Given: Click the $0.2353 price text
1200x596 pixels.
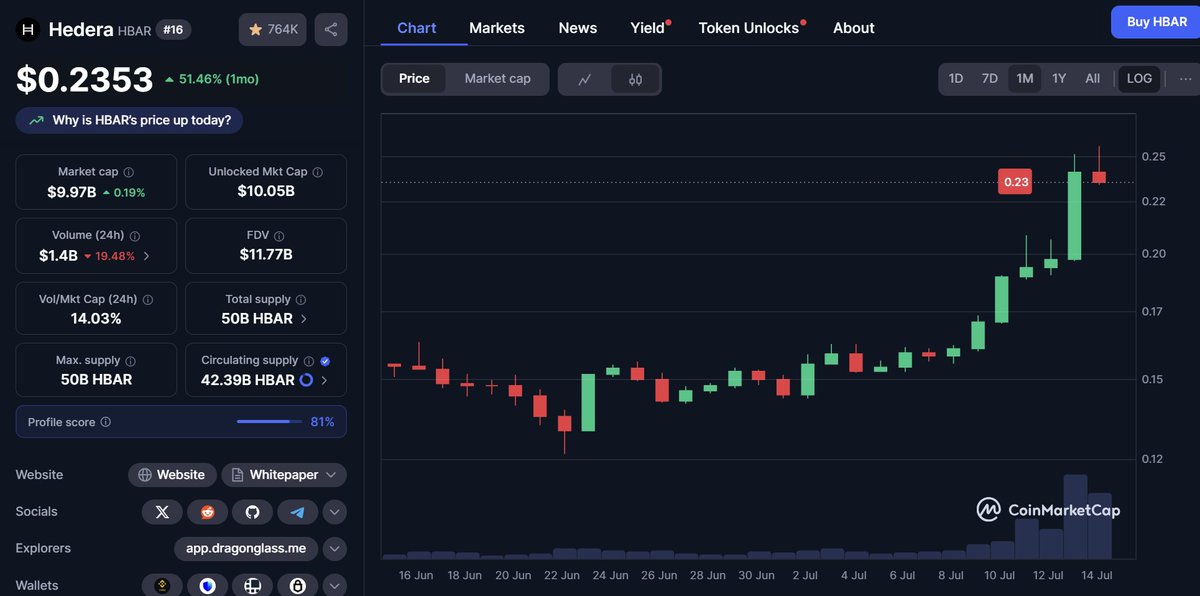Looking at the screenshot, I should [x=85, y=80].
